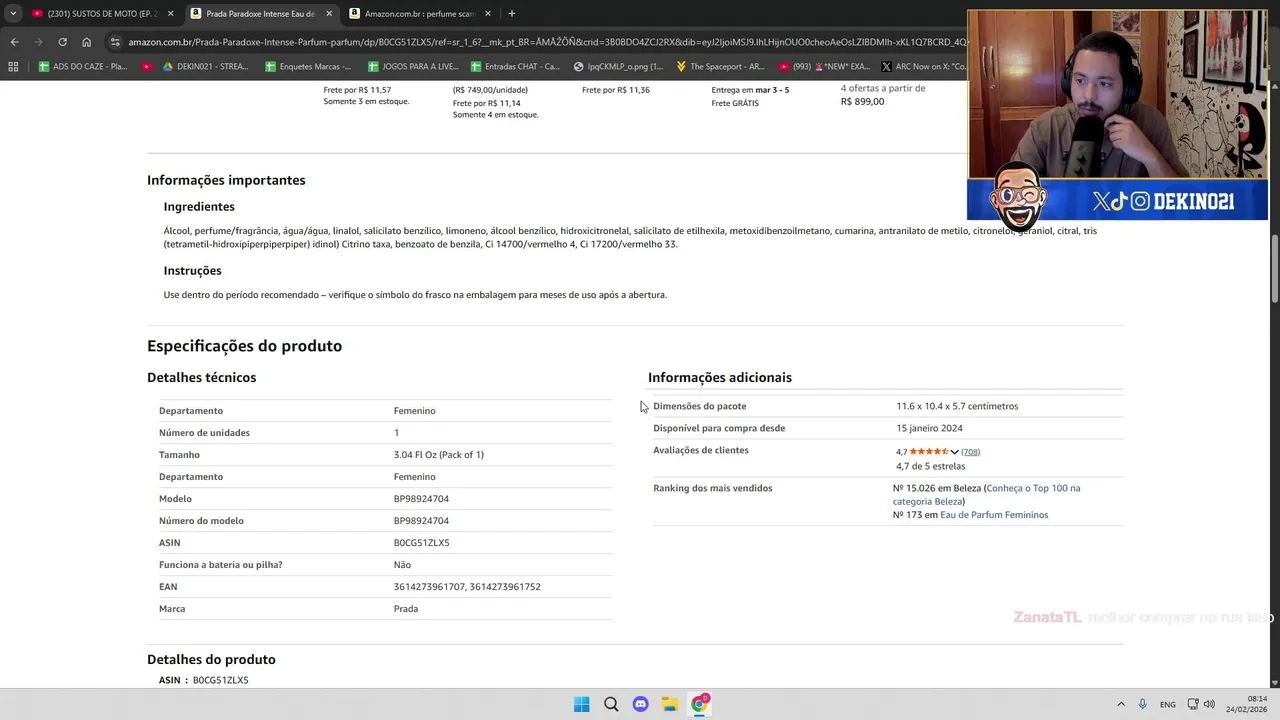
Task: Click the Tamanho value 3.04 Fl Oz
Action: [438, 455]
